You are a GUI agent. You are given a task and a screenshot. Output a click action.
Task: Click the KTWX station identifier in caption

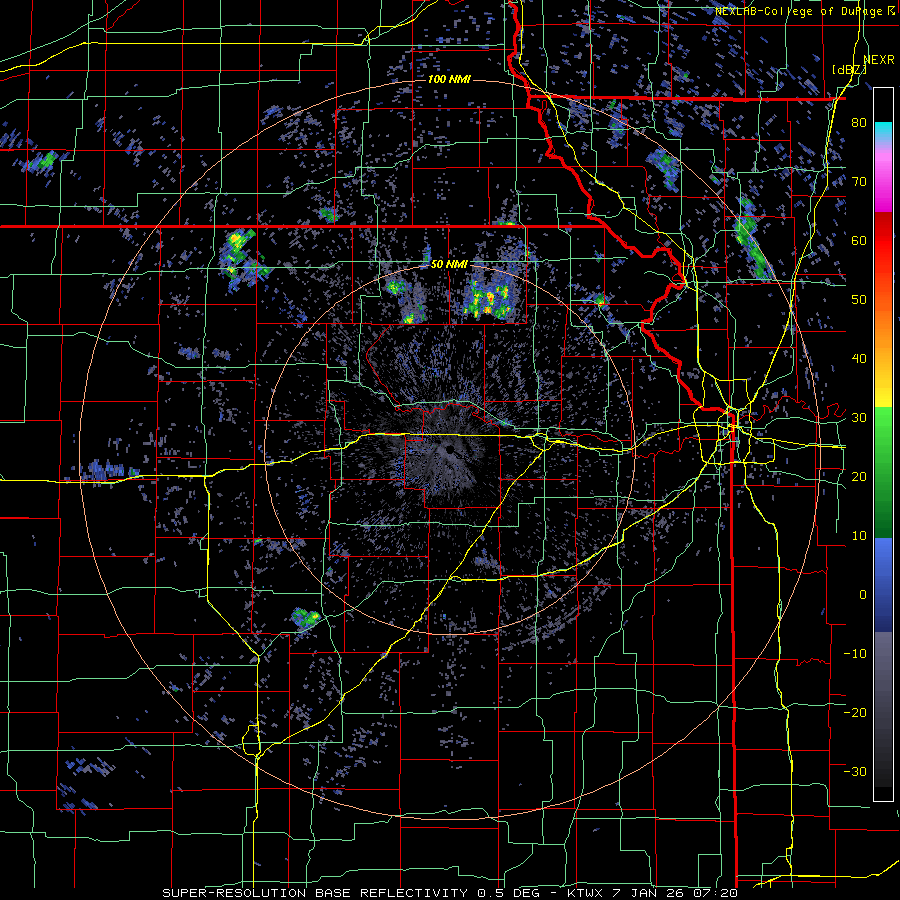click(x=583, y=893)
